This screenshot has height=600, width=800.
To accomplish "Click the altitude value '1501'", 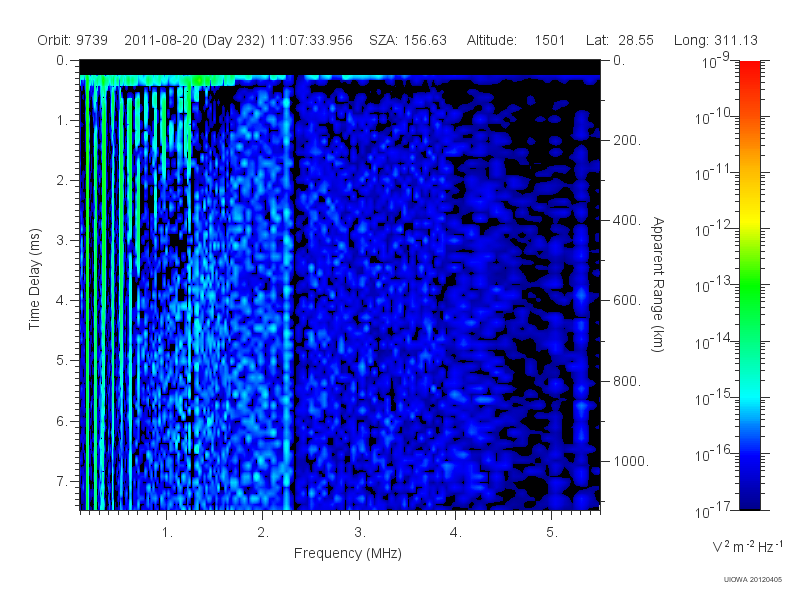I will [549, 40].
